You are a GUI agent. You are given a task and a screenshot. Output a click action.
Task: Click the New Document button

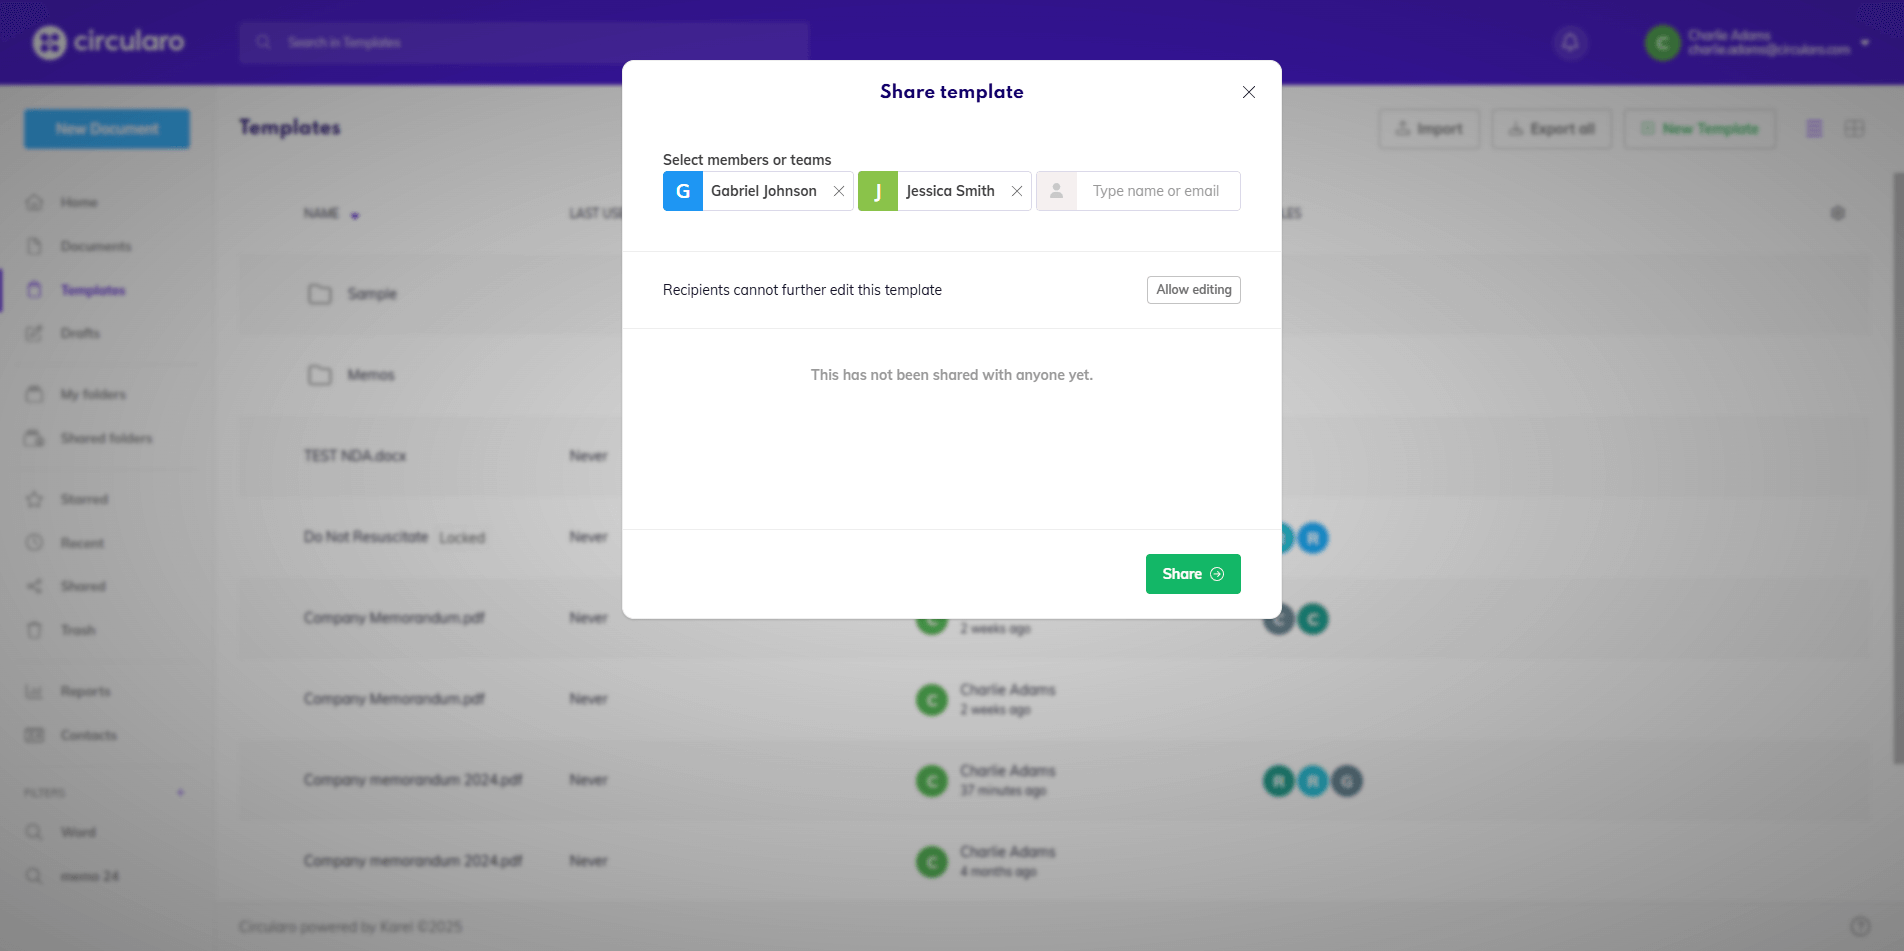coord(107,129)
